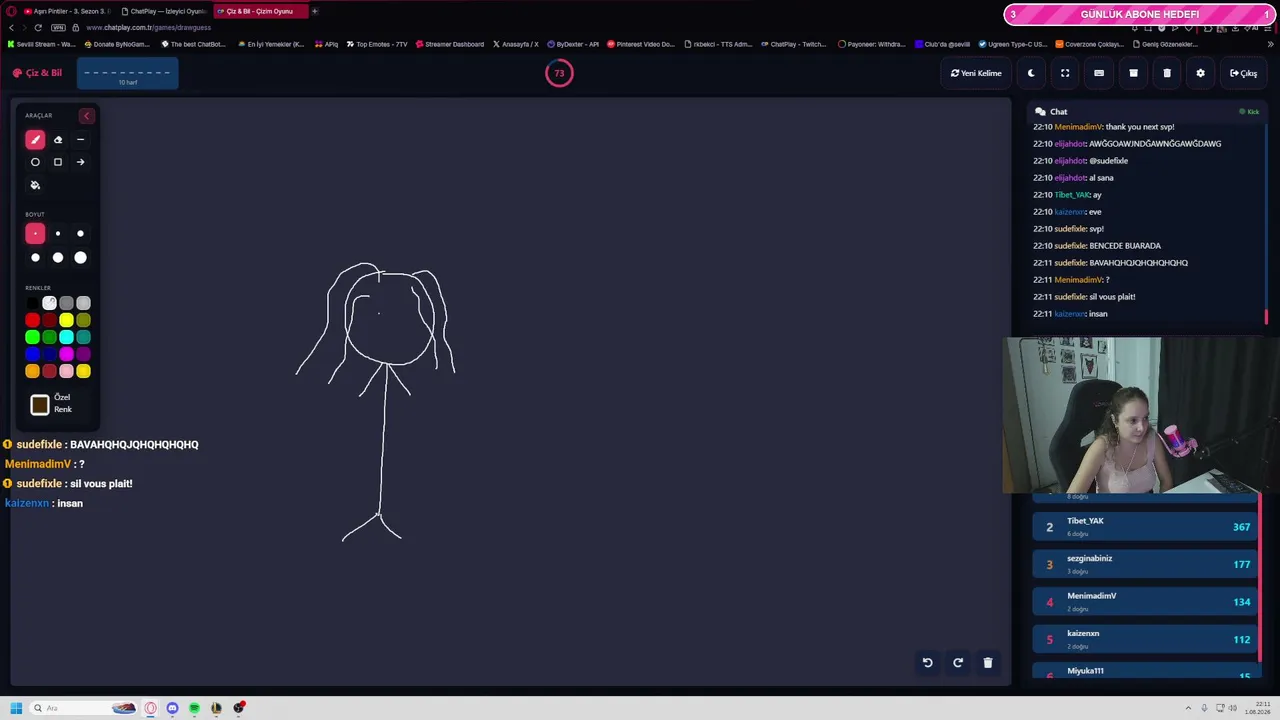Screen dimensions: 1280x720
Task: Switch to Aşırı Pintiler YouTube tab
Action: coord(66,11)
